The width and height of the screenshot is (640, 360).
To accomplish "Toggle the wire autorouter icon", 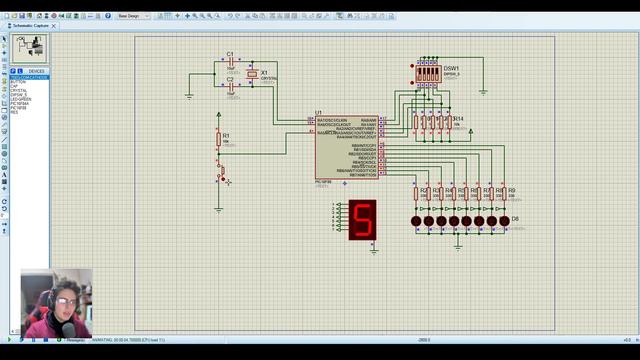I will [340, 16].
